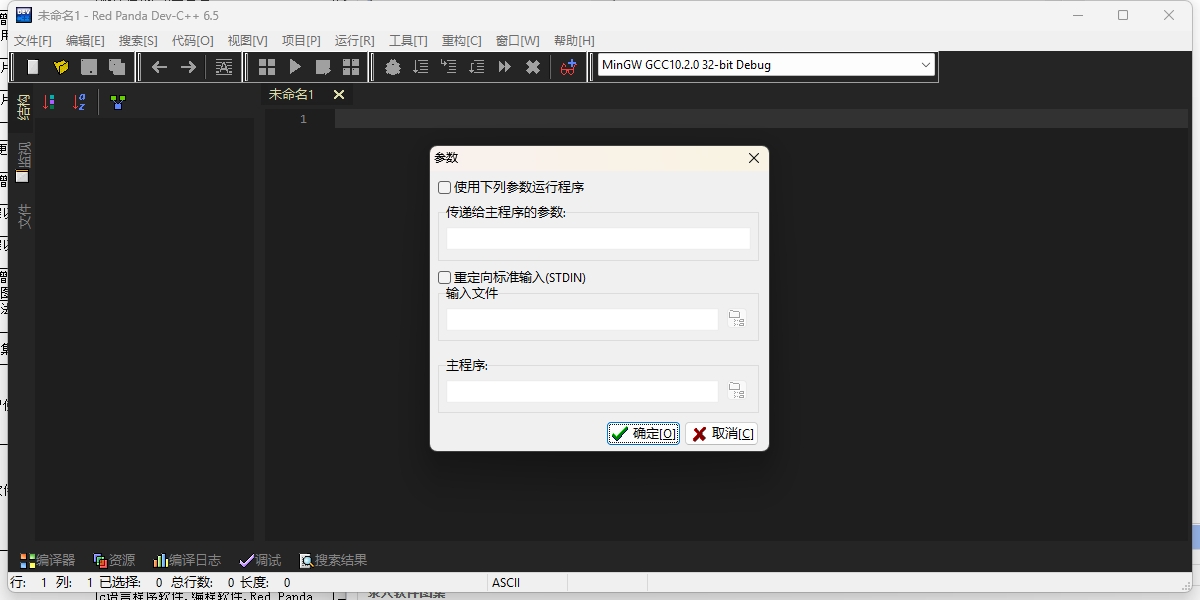The height and width of the screenshot is (600, 1200).
Task: Open the 编辑[E] menu
Action: [85, 40]
